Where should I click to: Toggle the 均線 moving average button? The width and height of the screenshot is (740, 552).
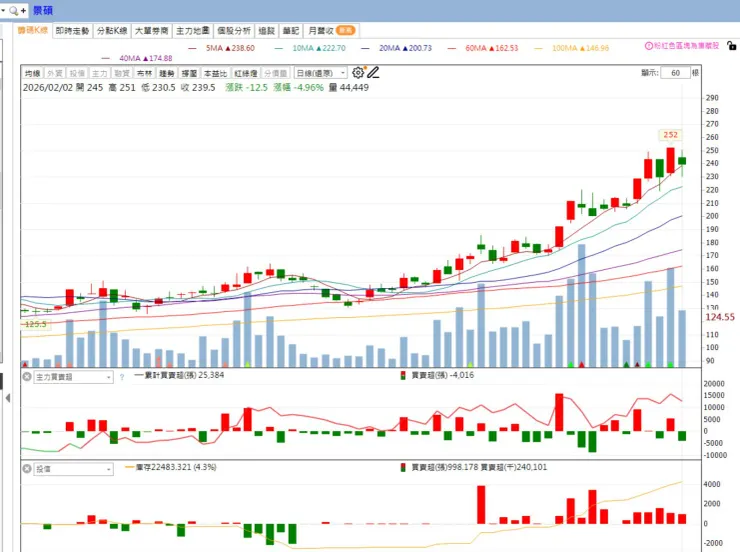tap(32, 73)
